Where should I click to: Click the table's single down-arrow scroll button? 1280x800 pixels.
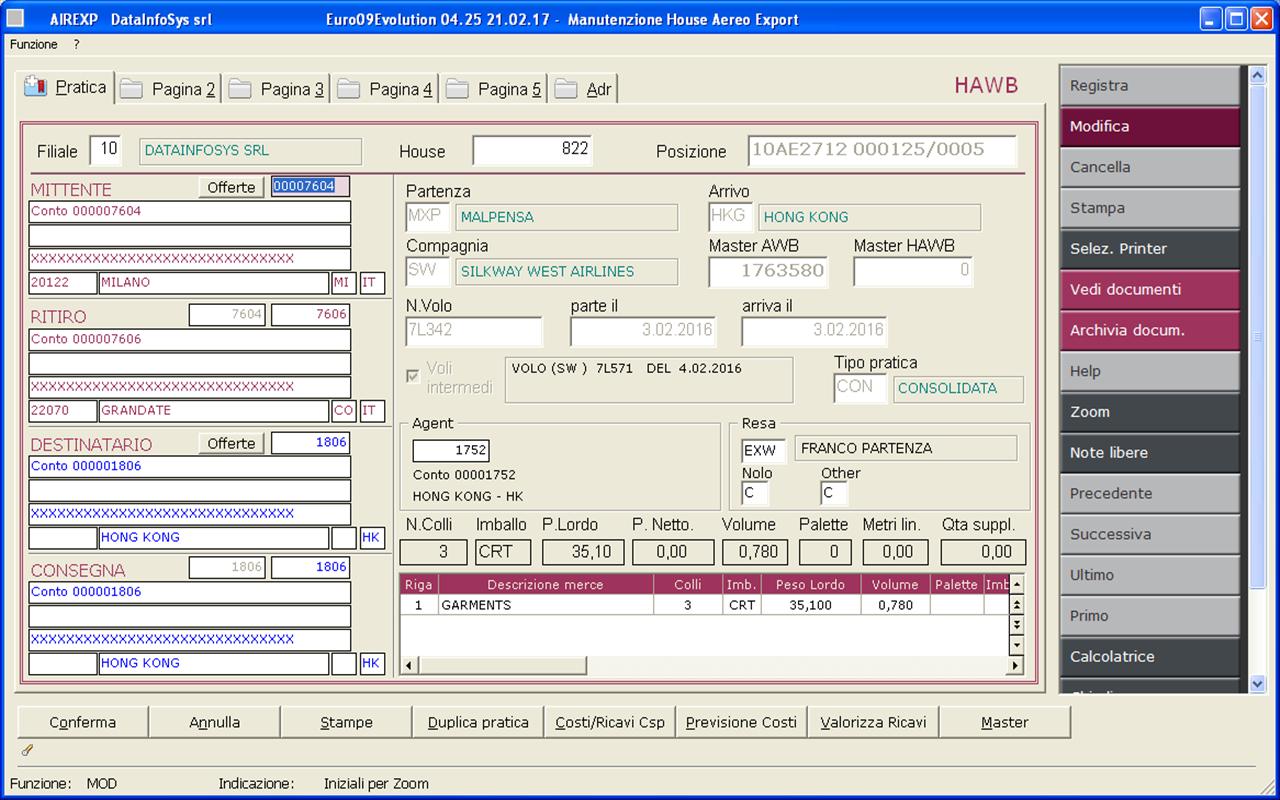(1017, 644)
